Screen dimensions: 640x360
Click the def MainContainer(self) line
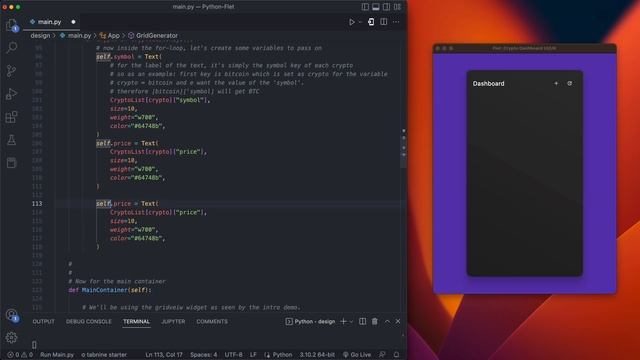(110, 290)
